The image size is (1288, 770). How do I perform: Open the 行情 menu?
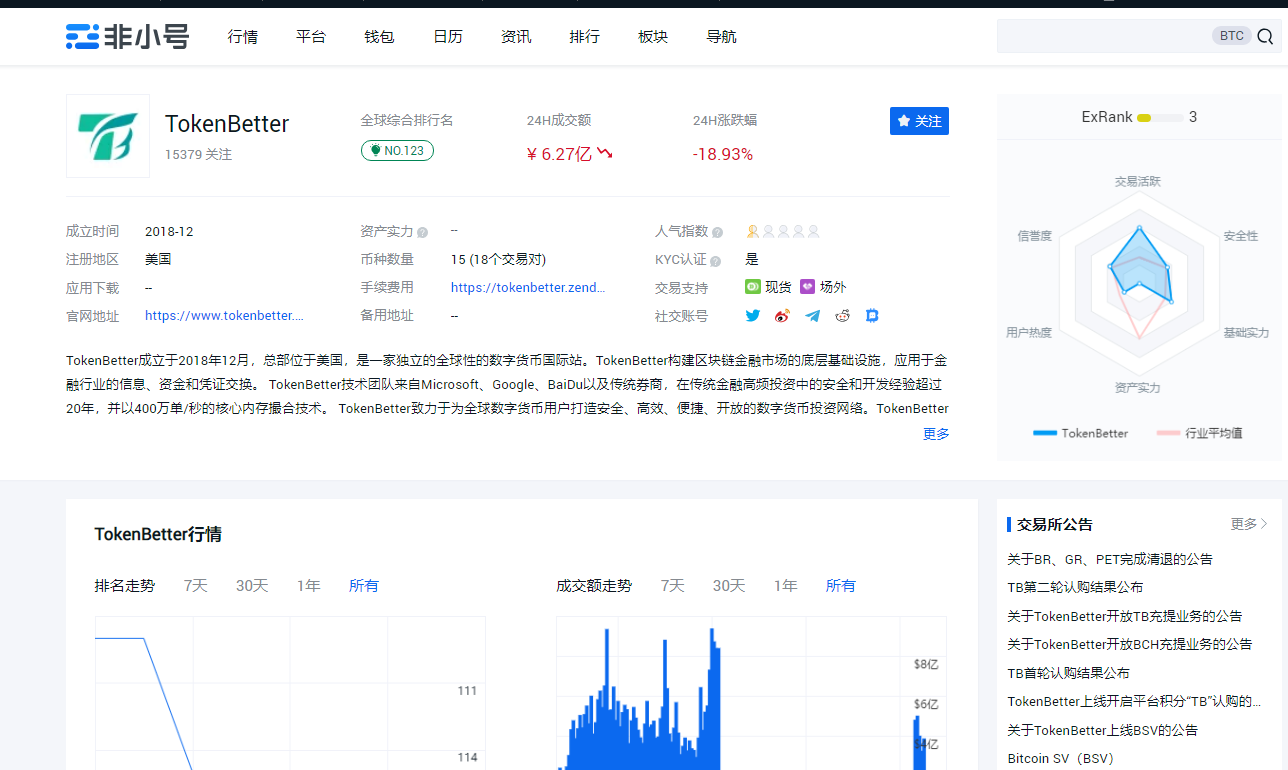click(x=243, y=37)
